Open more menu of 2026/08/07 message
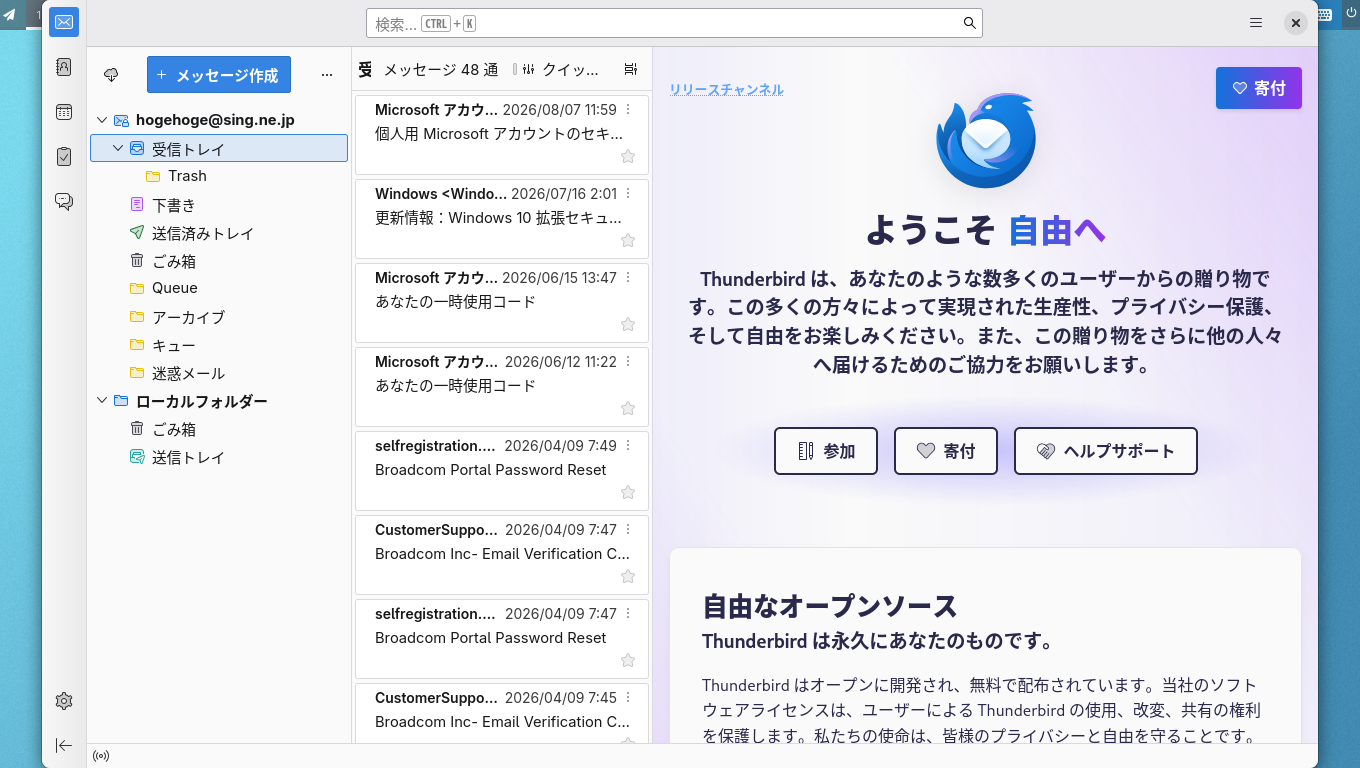The width and height of the screenshot is (1360, 768). [628, 110]
